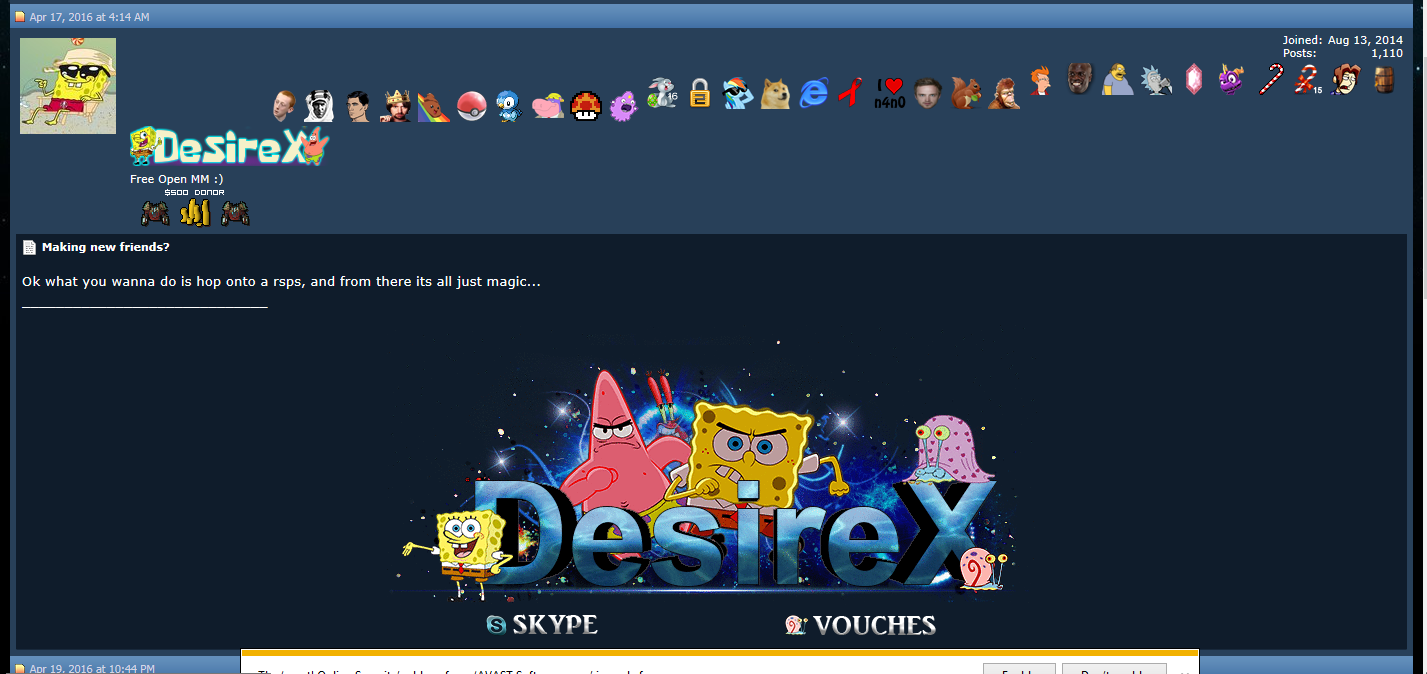Click the red-haired man face award
Screen dimensions: 1427x674
point(286,103)
